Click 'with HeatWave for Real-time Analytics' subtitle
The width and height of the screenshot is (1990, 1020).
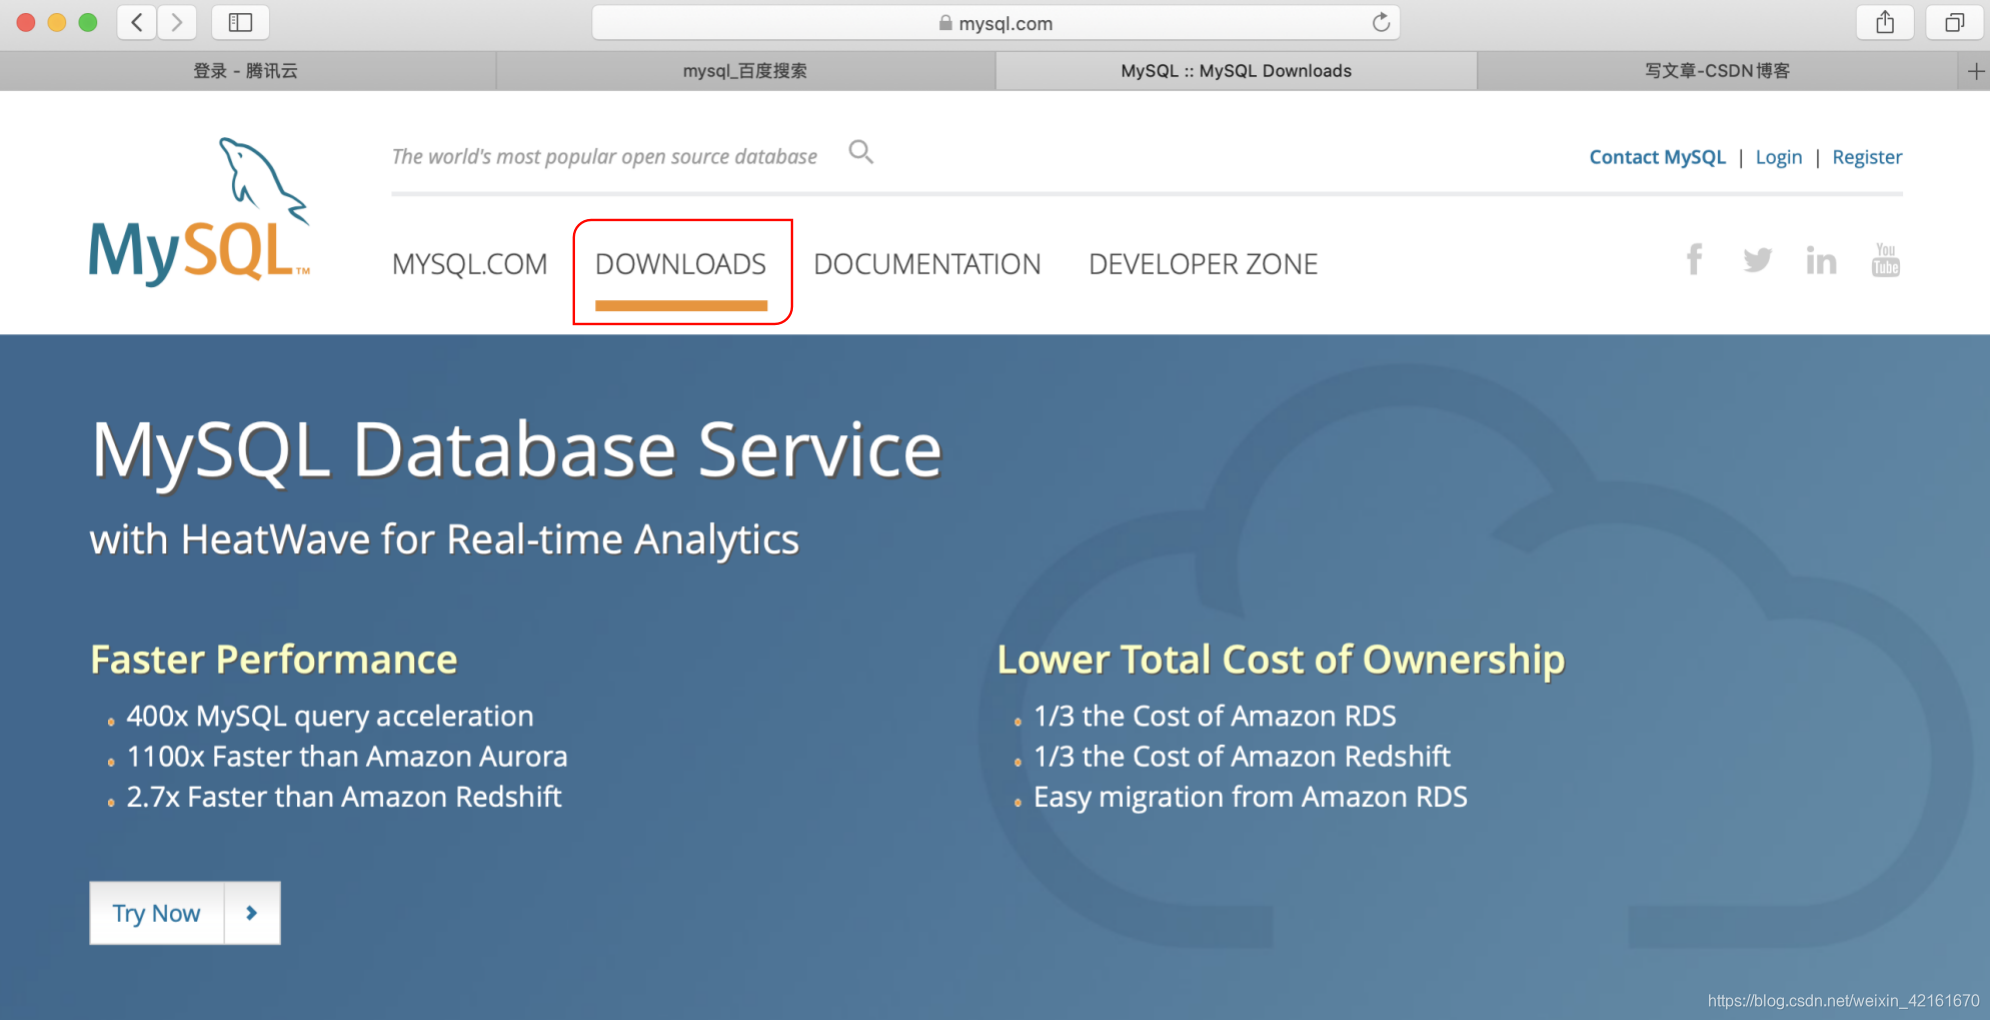[x=445, y=540]
